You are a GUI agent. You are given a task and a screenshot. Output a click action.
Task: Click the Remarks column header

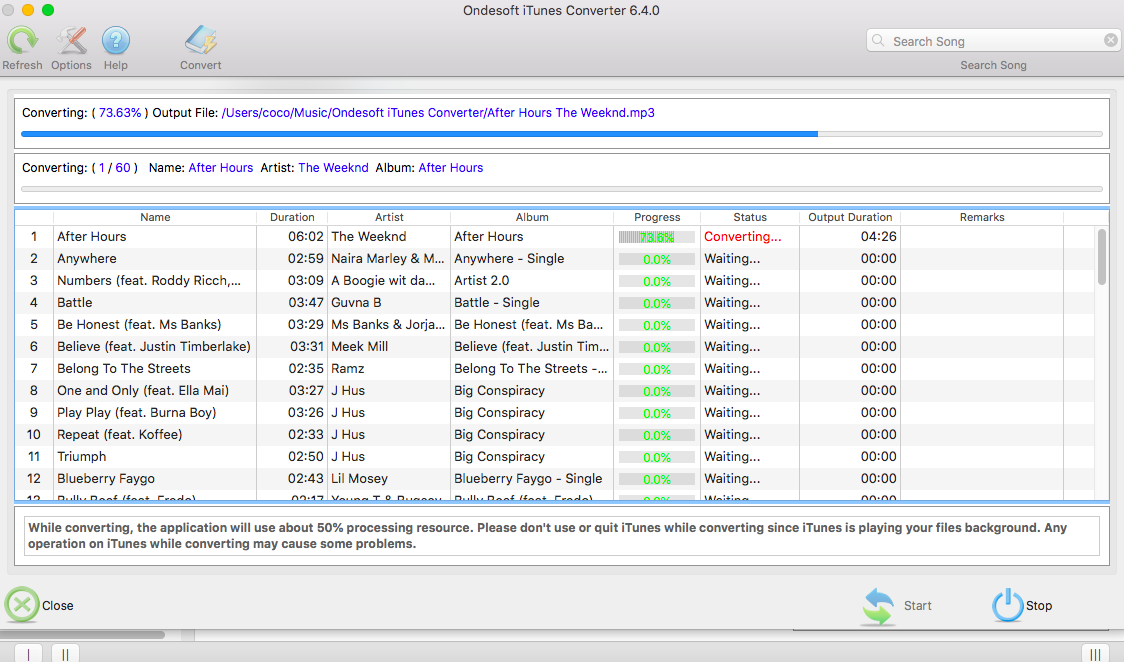982,217
